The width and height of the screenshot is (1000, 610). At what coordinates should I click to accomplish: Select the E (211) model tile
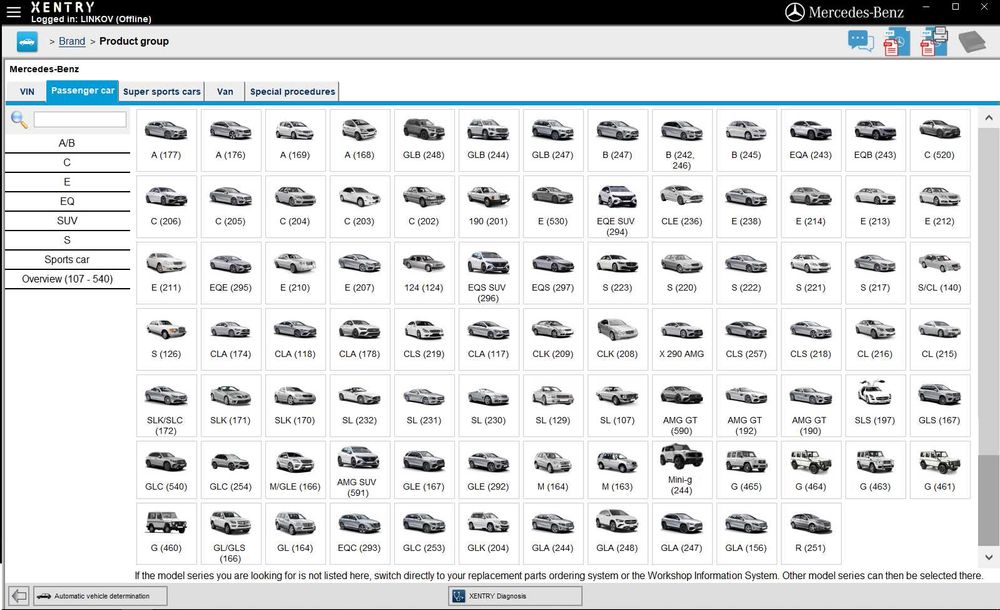166,273
